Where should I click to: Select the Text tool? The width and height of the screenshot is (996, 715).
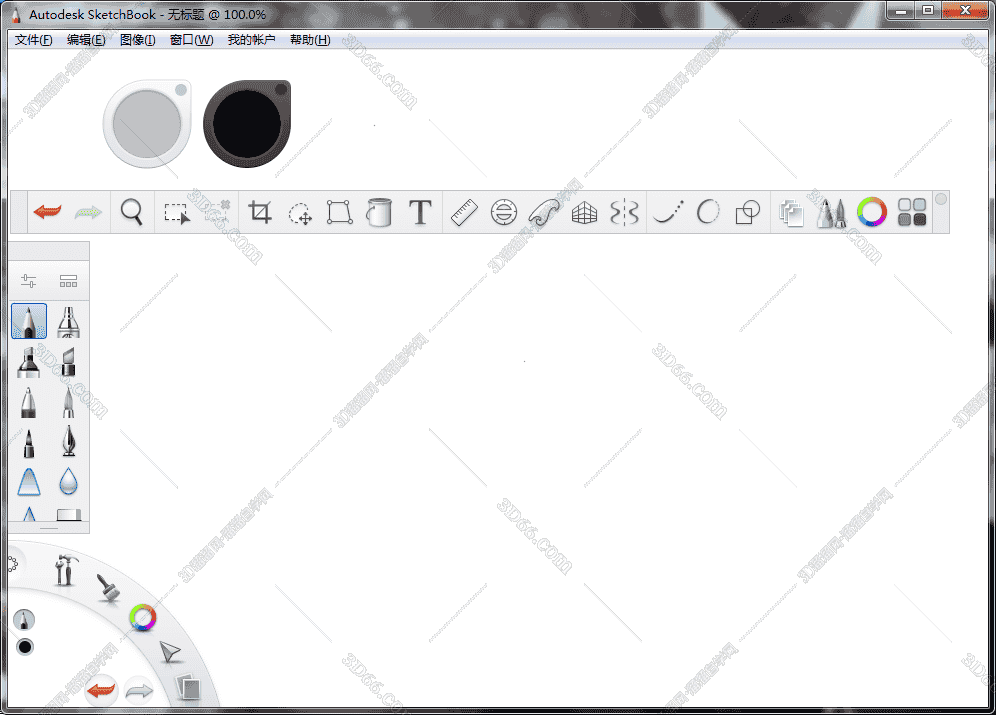[x=419, y=212]
